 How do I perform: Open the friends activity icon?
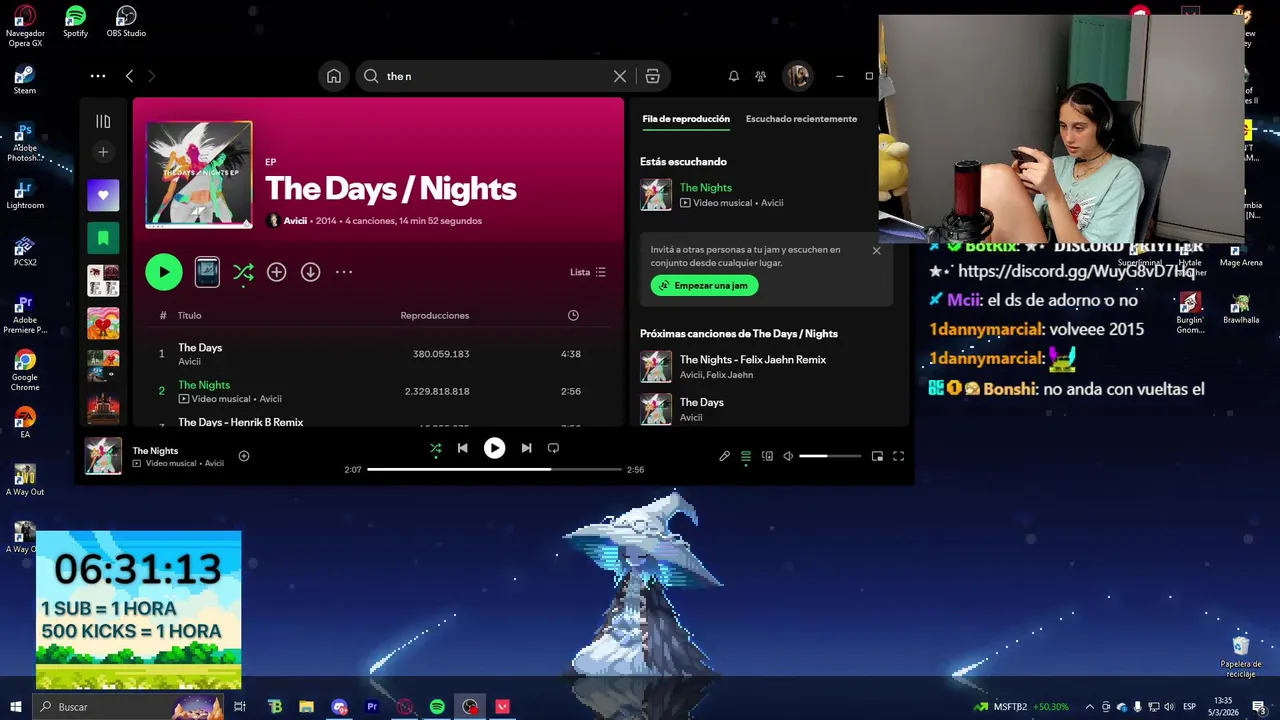coord(760,76)
